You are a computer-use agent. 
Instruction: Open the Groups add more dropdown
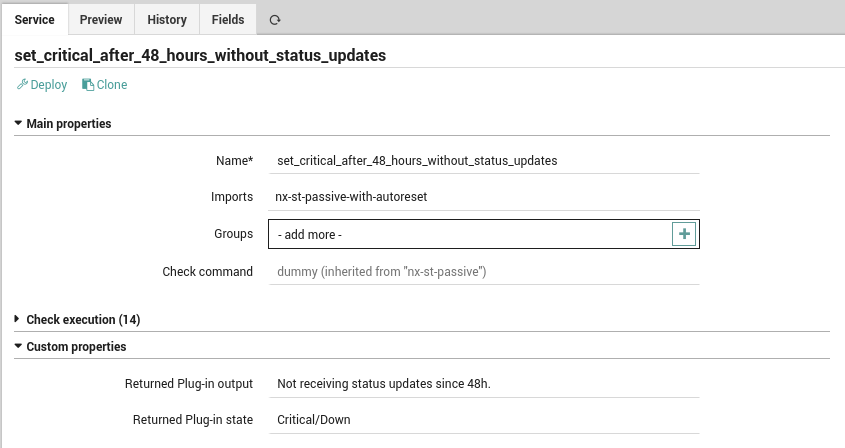click(470, 234)
